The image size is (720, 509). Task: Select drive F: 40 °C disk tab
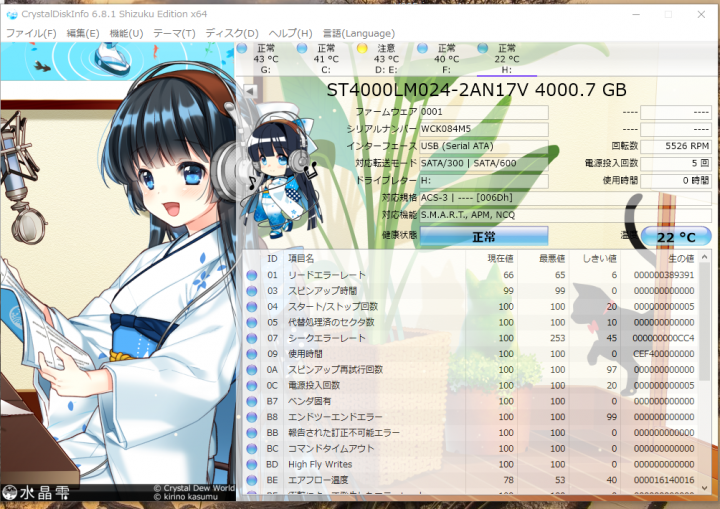tap(446, 59)
